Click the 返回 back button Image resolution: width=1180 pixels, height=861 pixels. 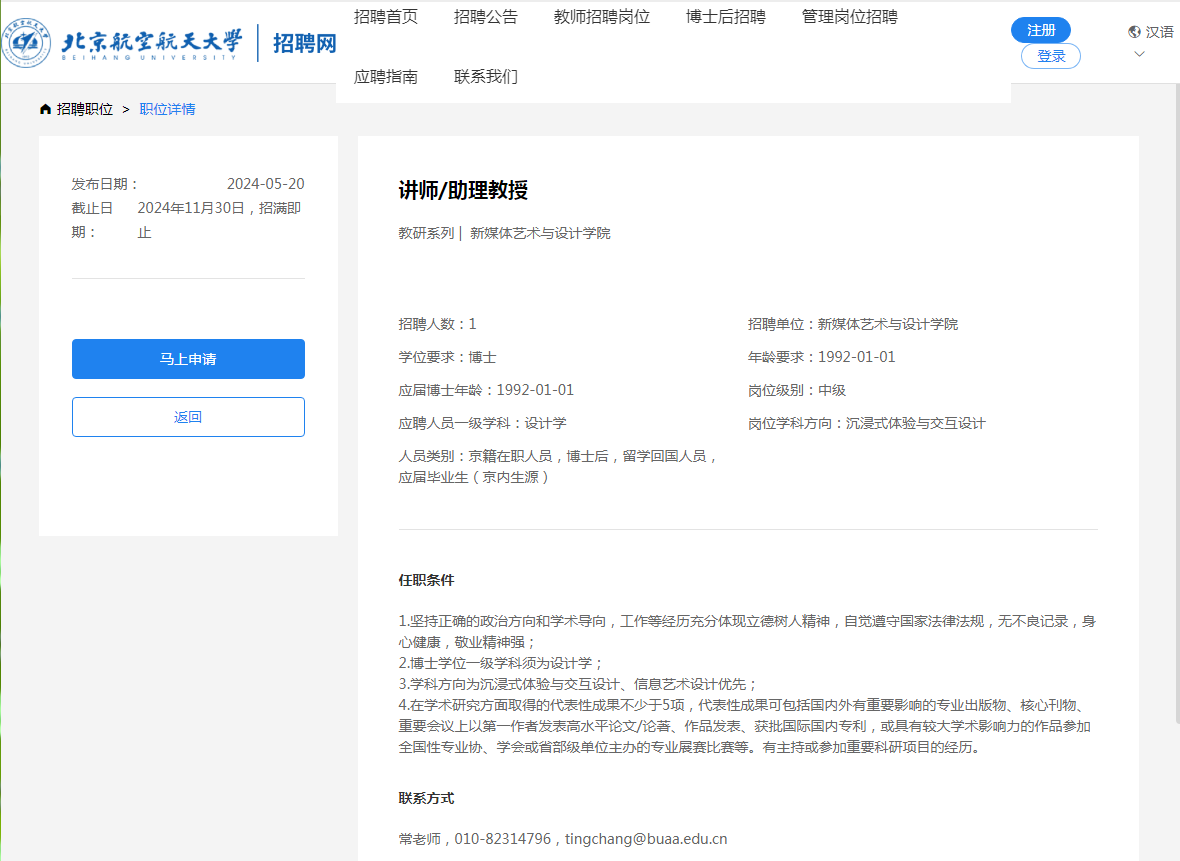[x=188, y=417]
